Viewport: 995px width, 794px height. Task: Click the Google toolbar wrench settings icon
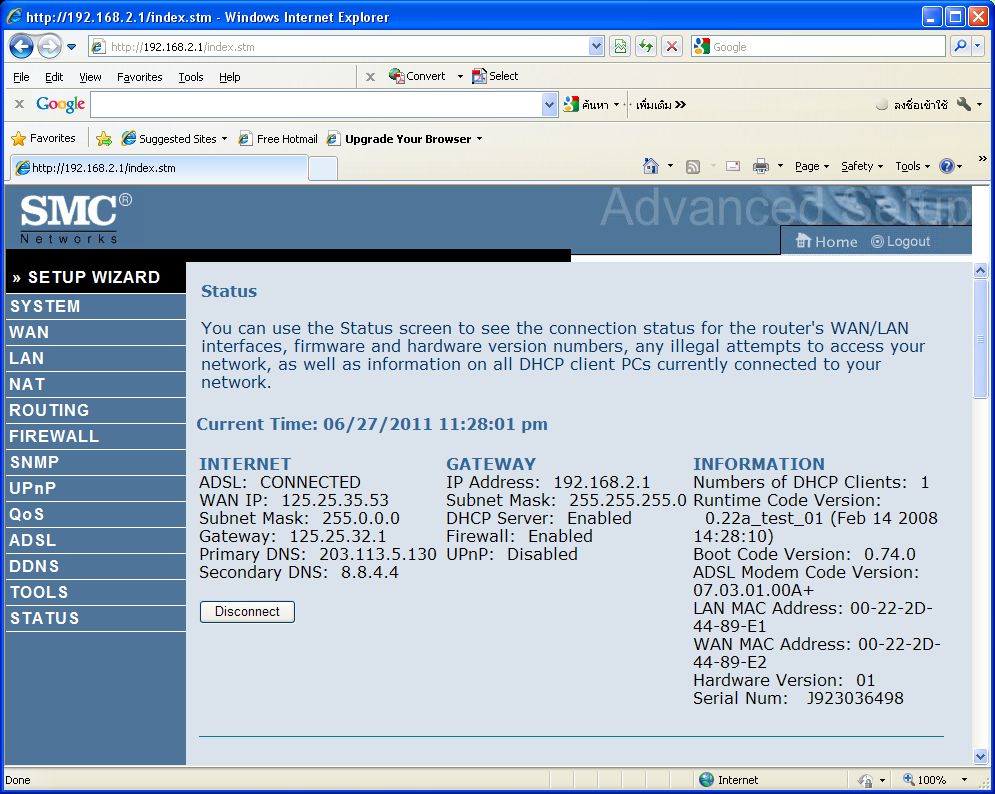(x=964, y=104)
